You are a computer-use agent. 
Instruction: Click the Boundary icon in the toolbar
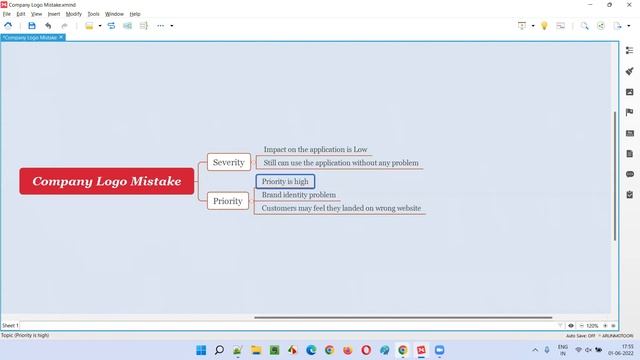(x=127, y=26)
